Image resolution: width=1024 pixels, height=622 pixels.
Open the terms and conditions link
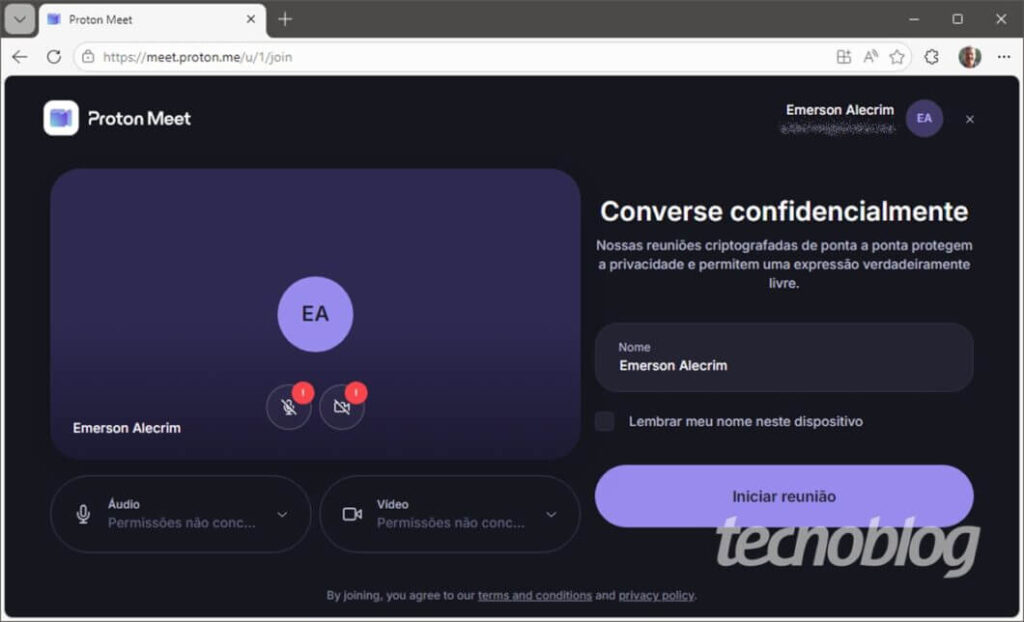[x=535, y=595]
